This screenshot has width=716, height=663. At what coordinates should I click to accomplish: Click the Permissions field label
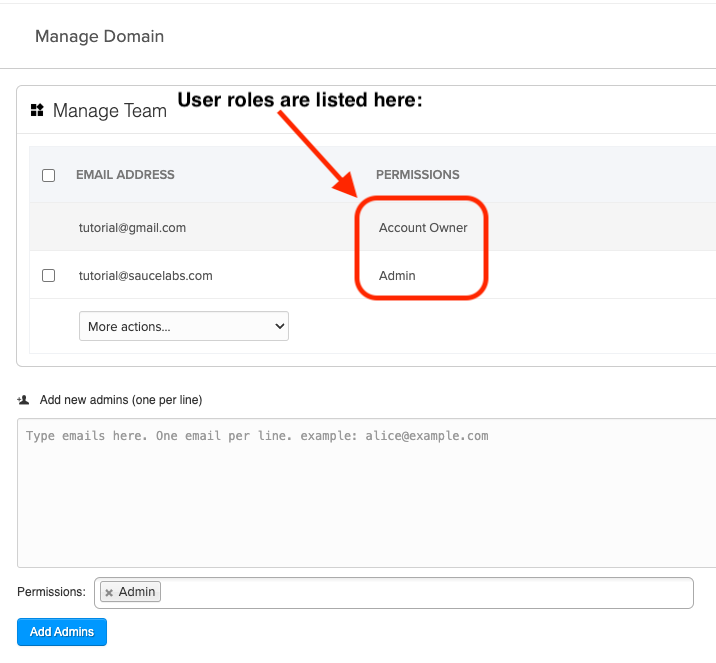51,592
